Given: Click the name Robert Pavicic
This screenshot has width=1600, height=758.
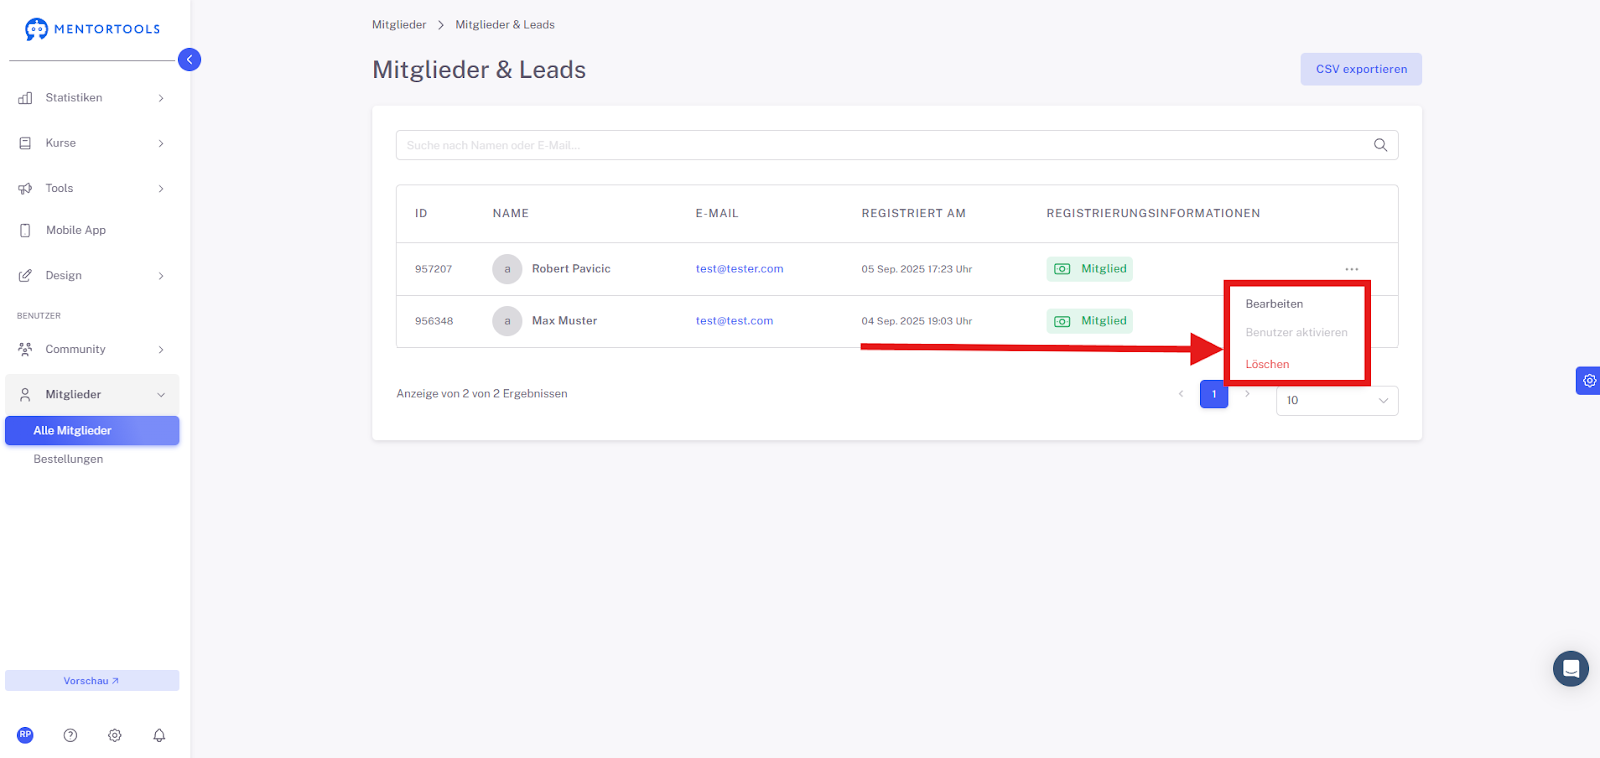Looking at the screenshot, I should 571,269.
